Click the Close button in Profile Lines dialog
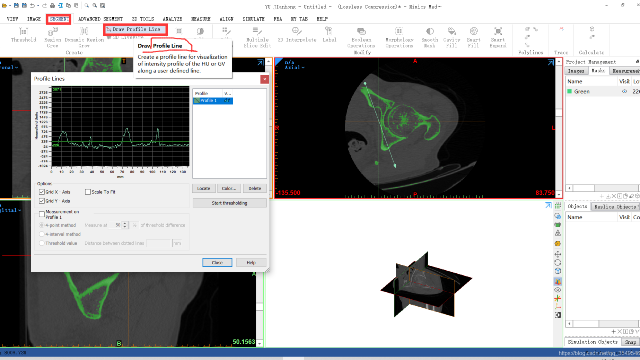This screenshot has width=640, height=360. [x=217, y=262]
